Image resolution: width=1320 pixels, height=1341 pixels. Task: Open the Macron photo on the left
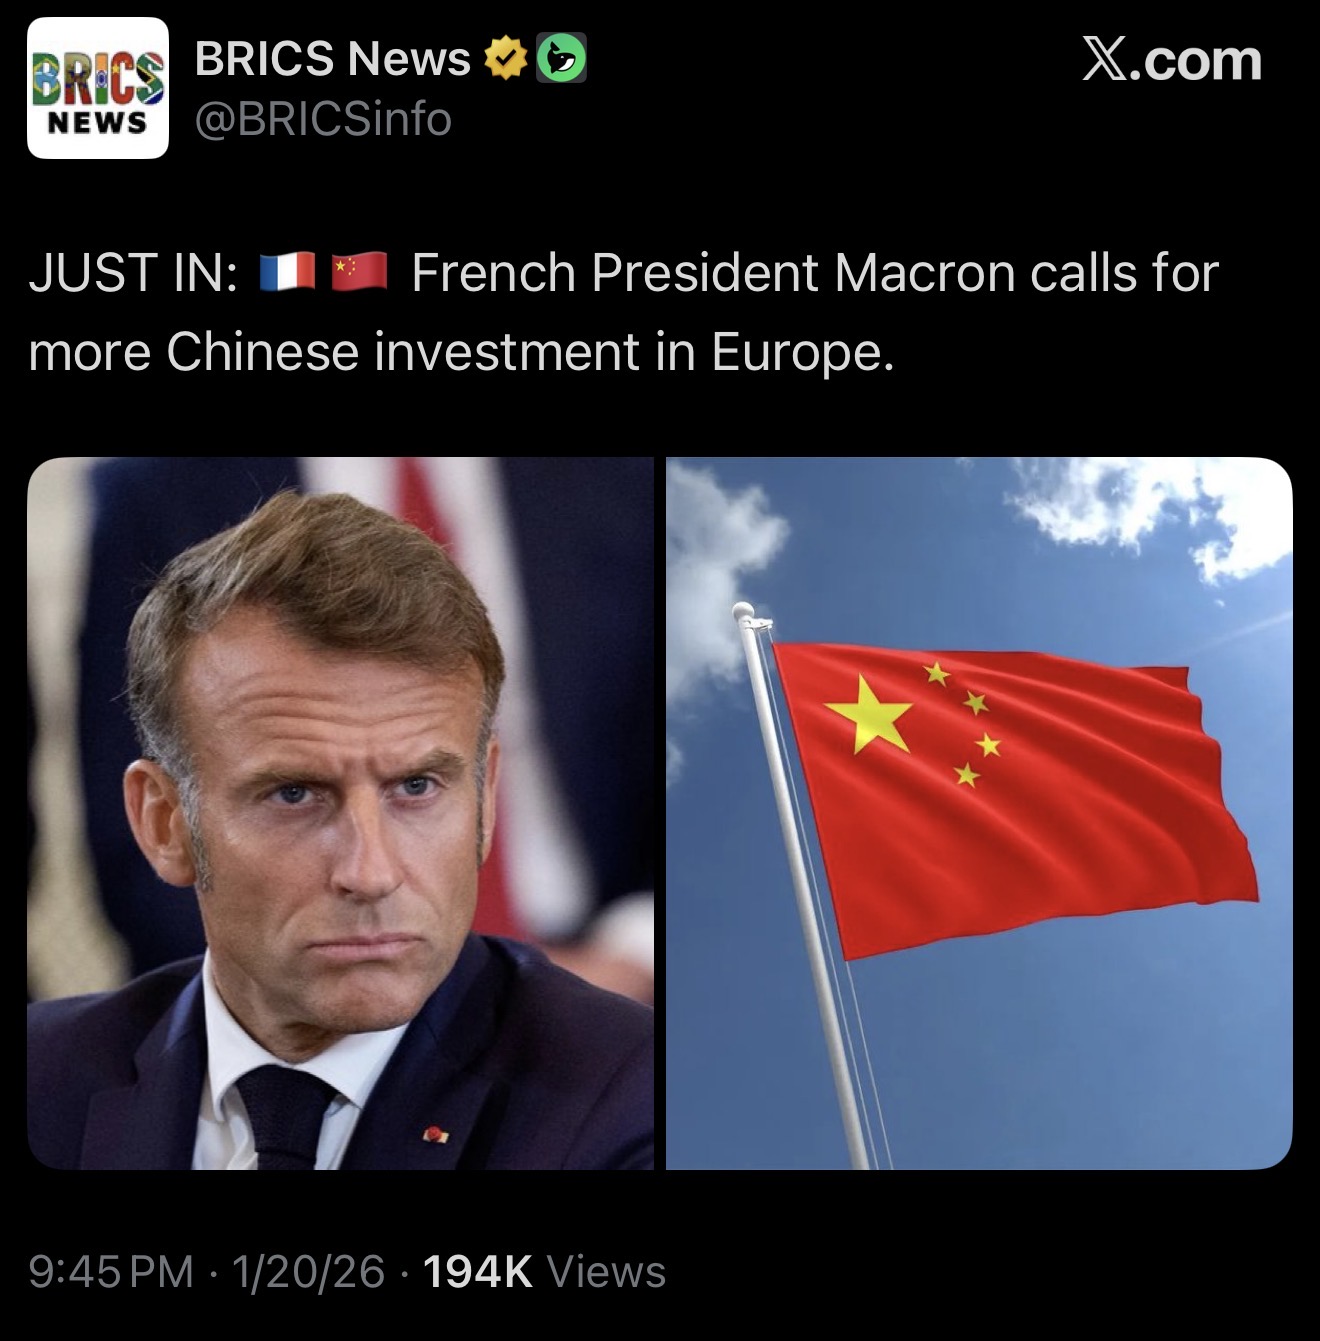click(340, 813)
